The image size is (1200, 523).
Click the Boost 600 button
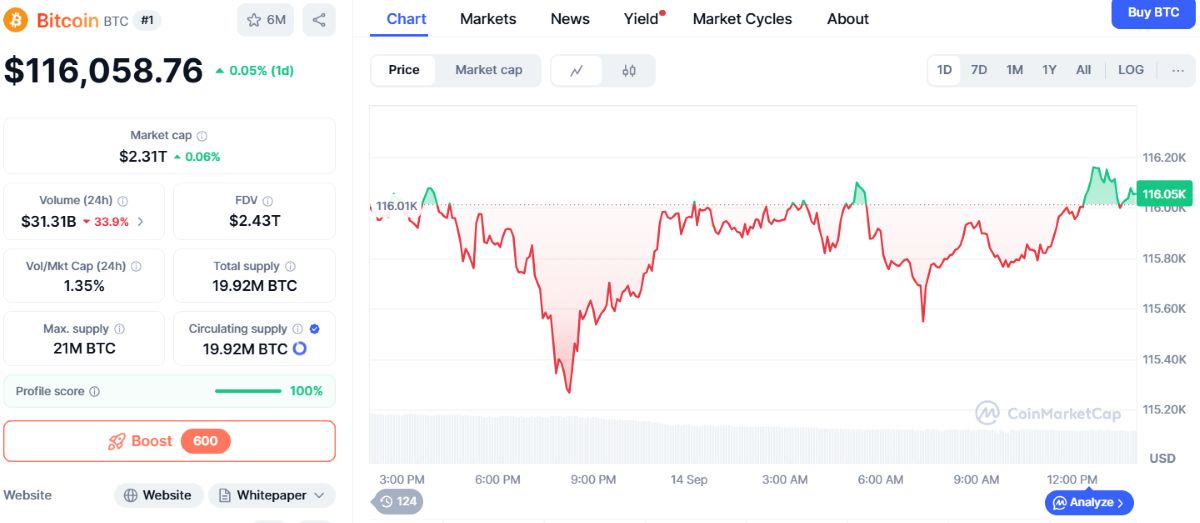(x=169, y=441)
